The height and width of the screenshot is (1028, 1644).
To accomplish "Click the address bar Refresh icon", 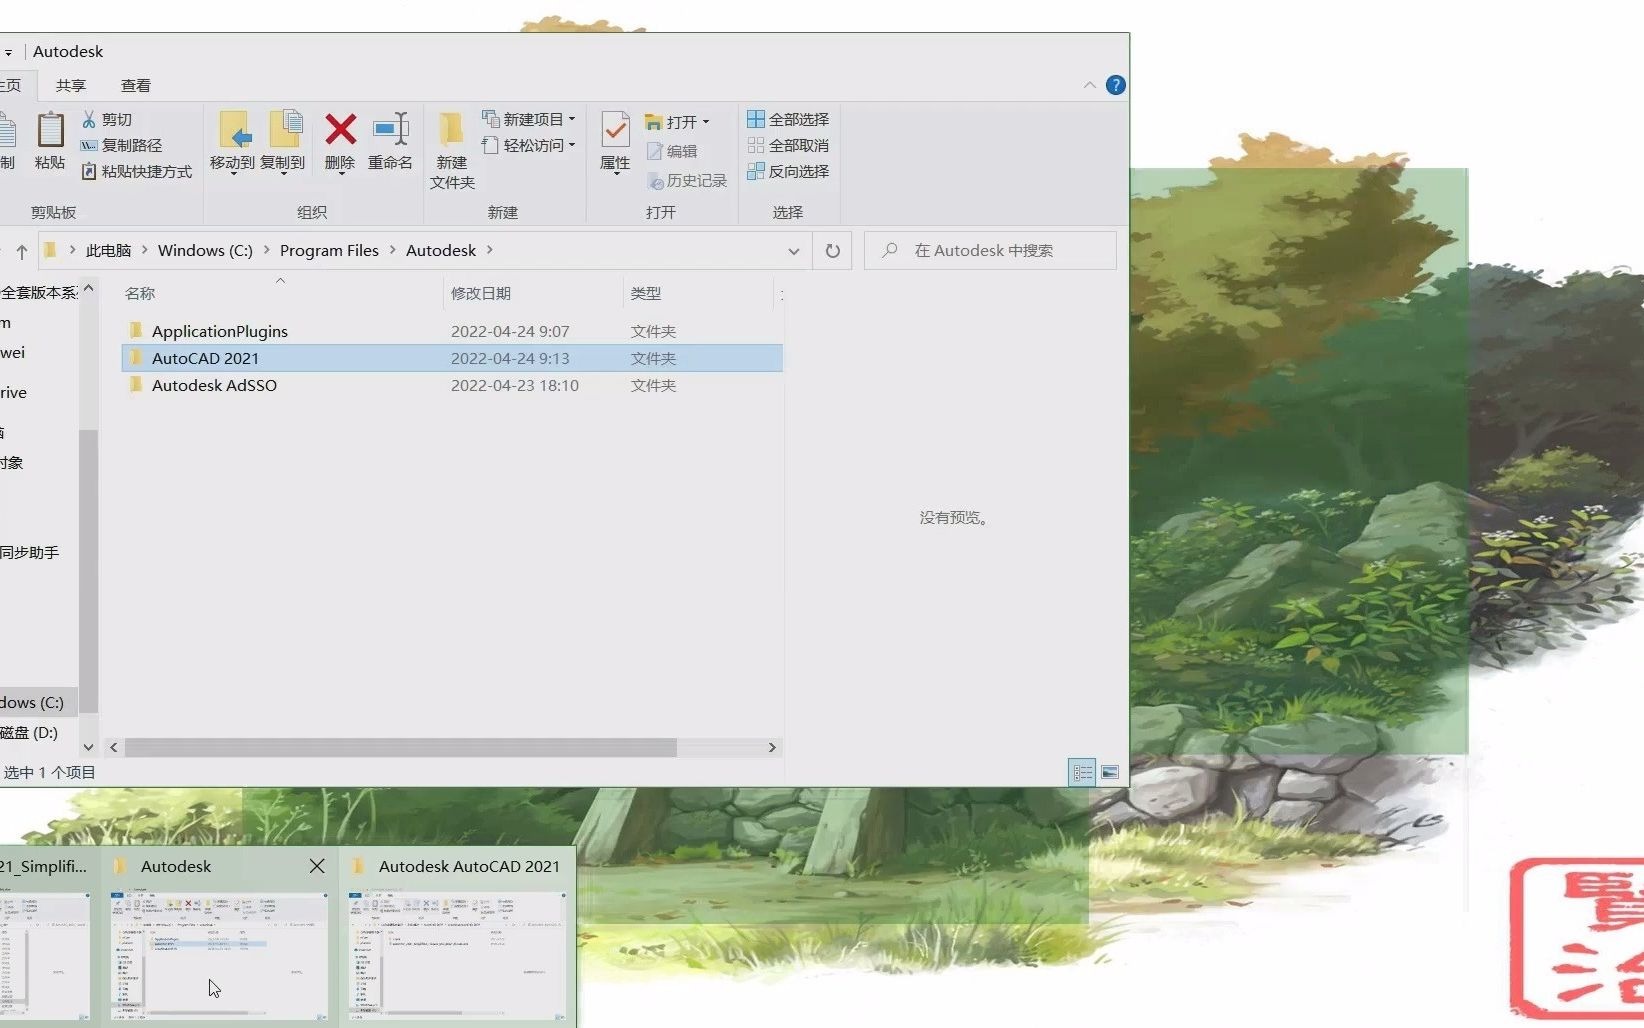I will tap(832, 251).
